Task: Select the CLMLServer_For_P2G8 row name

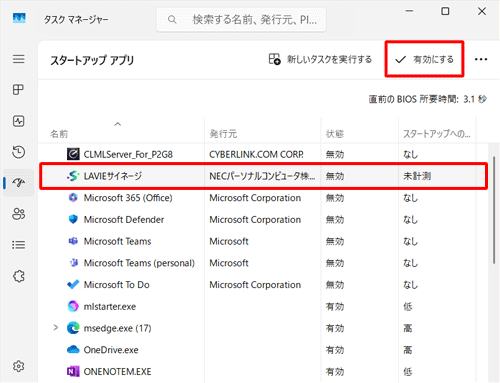Action: pos(128,154)
